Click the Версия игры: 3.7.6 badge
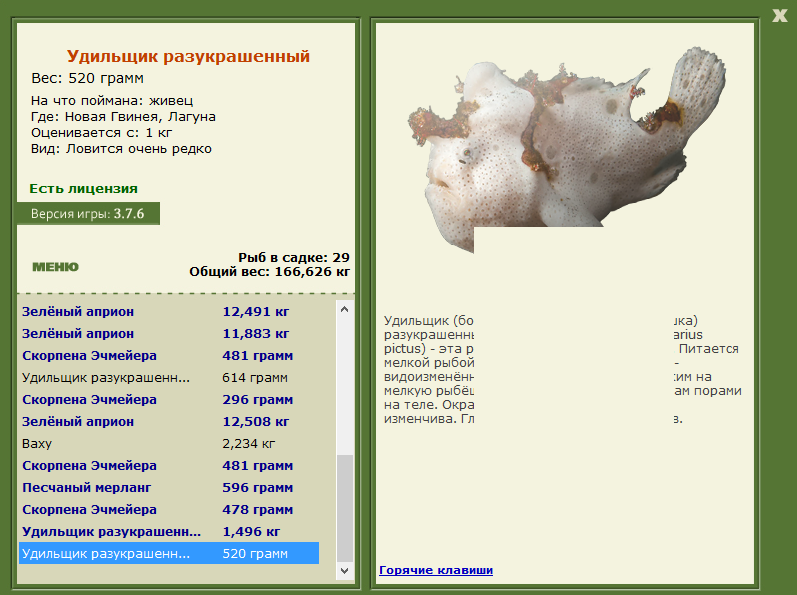Image resolution: width=797 pixels, height=595 pixels. click(x=88, y=213)
